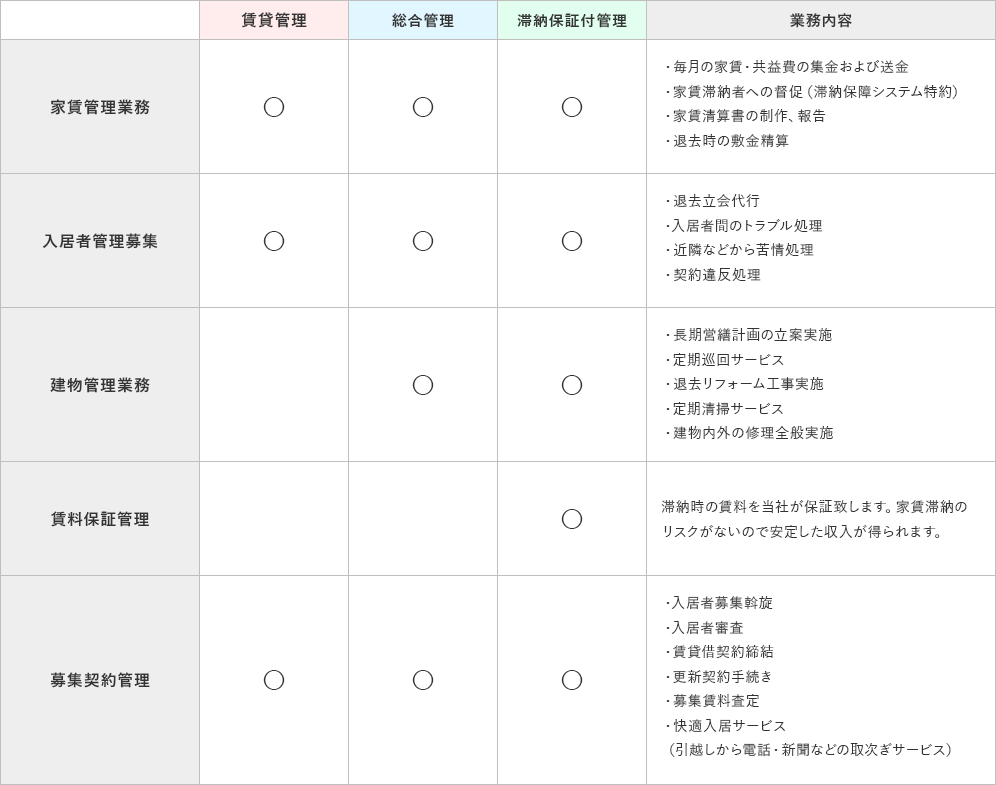Click the 退去立会代行 list item
Viewport: 996px width, 785px height.
point(716,201)
